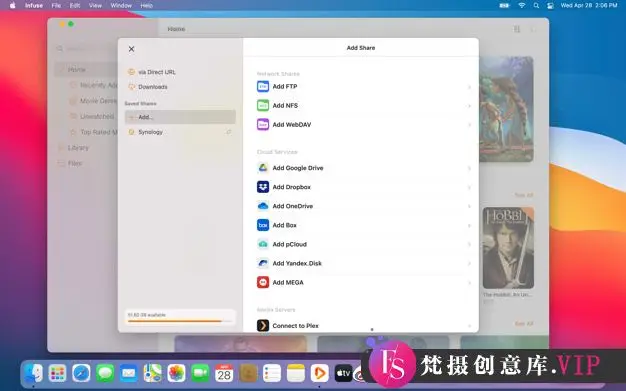Open Spotlight search in menu bar
The image size is (626, 391).
pyautogui.click(x=536, y=6)
